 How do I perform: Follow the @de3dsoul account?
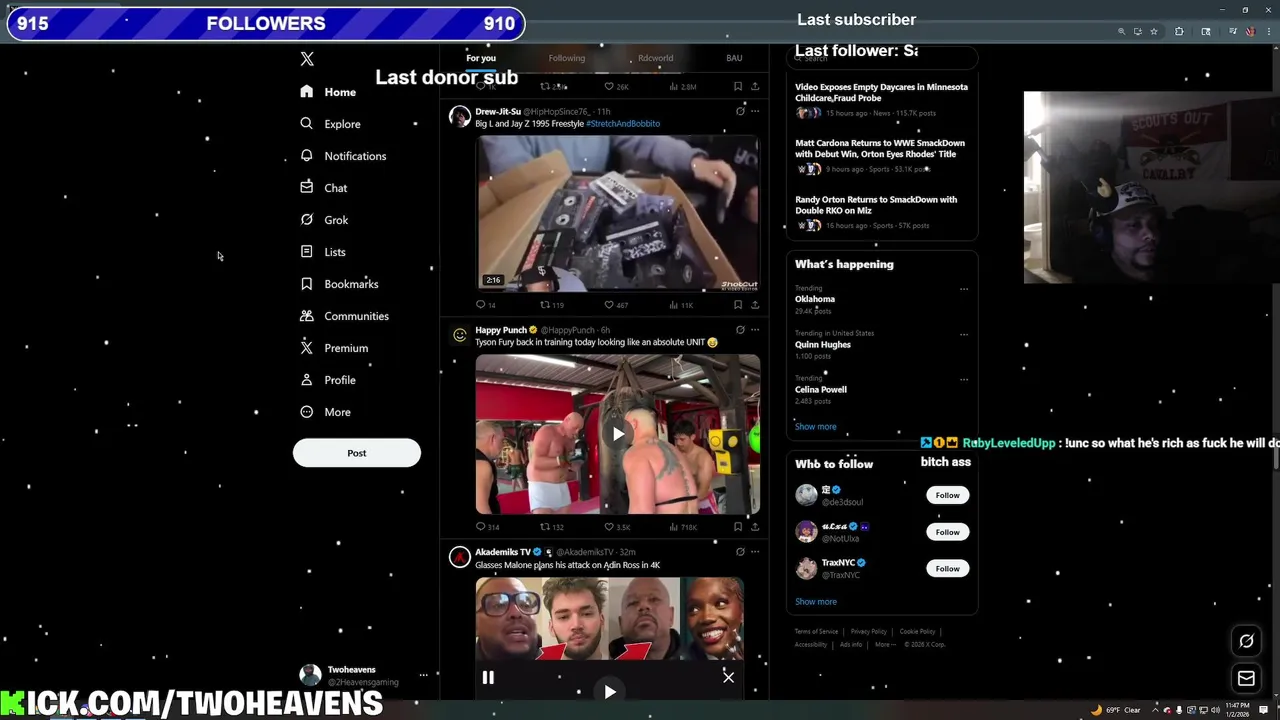(x=947, y=495)
